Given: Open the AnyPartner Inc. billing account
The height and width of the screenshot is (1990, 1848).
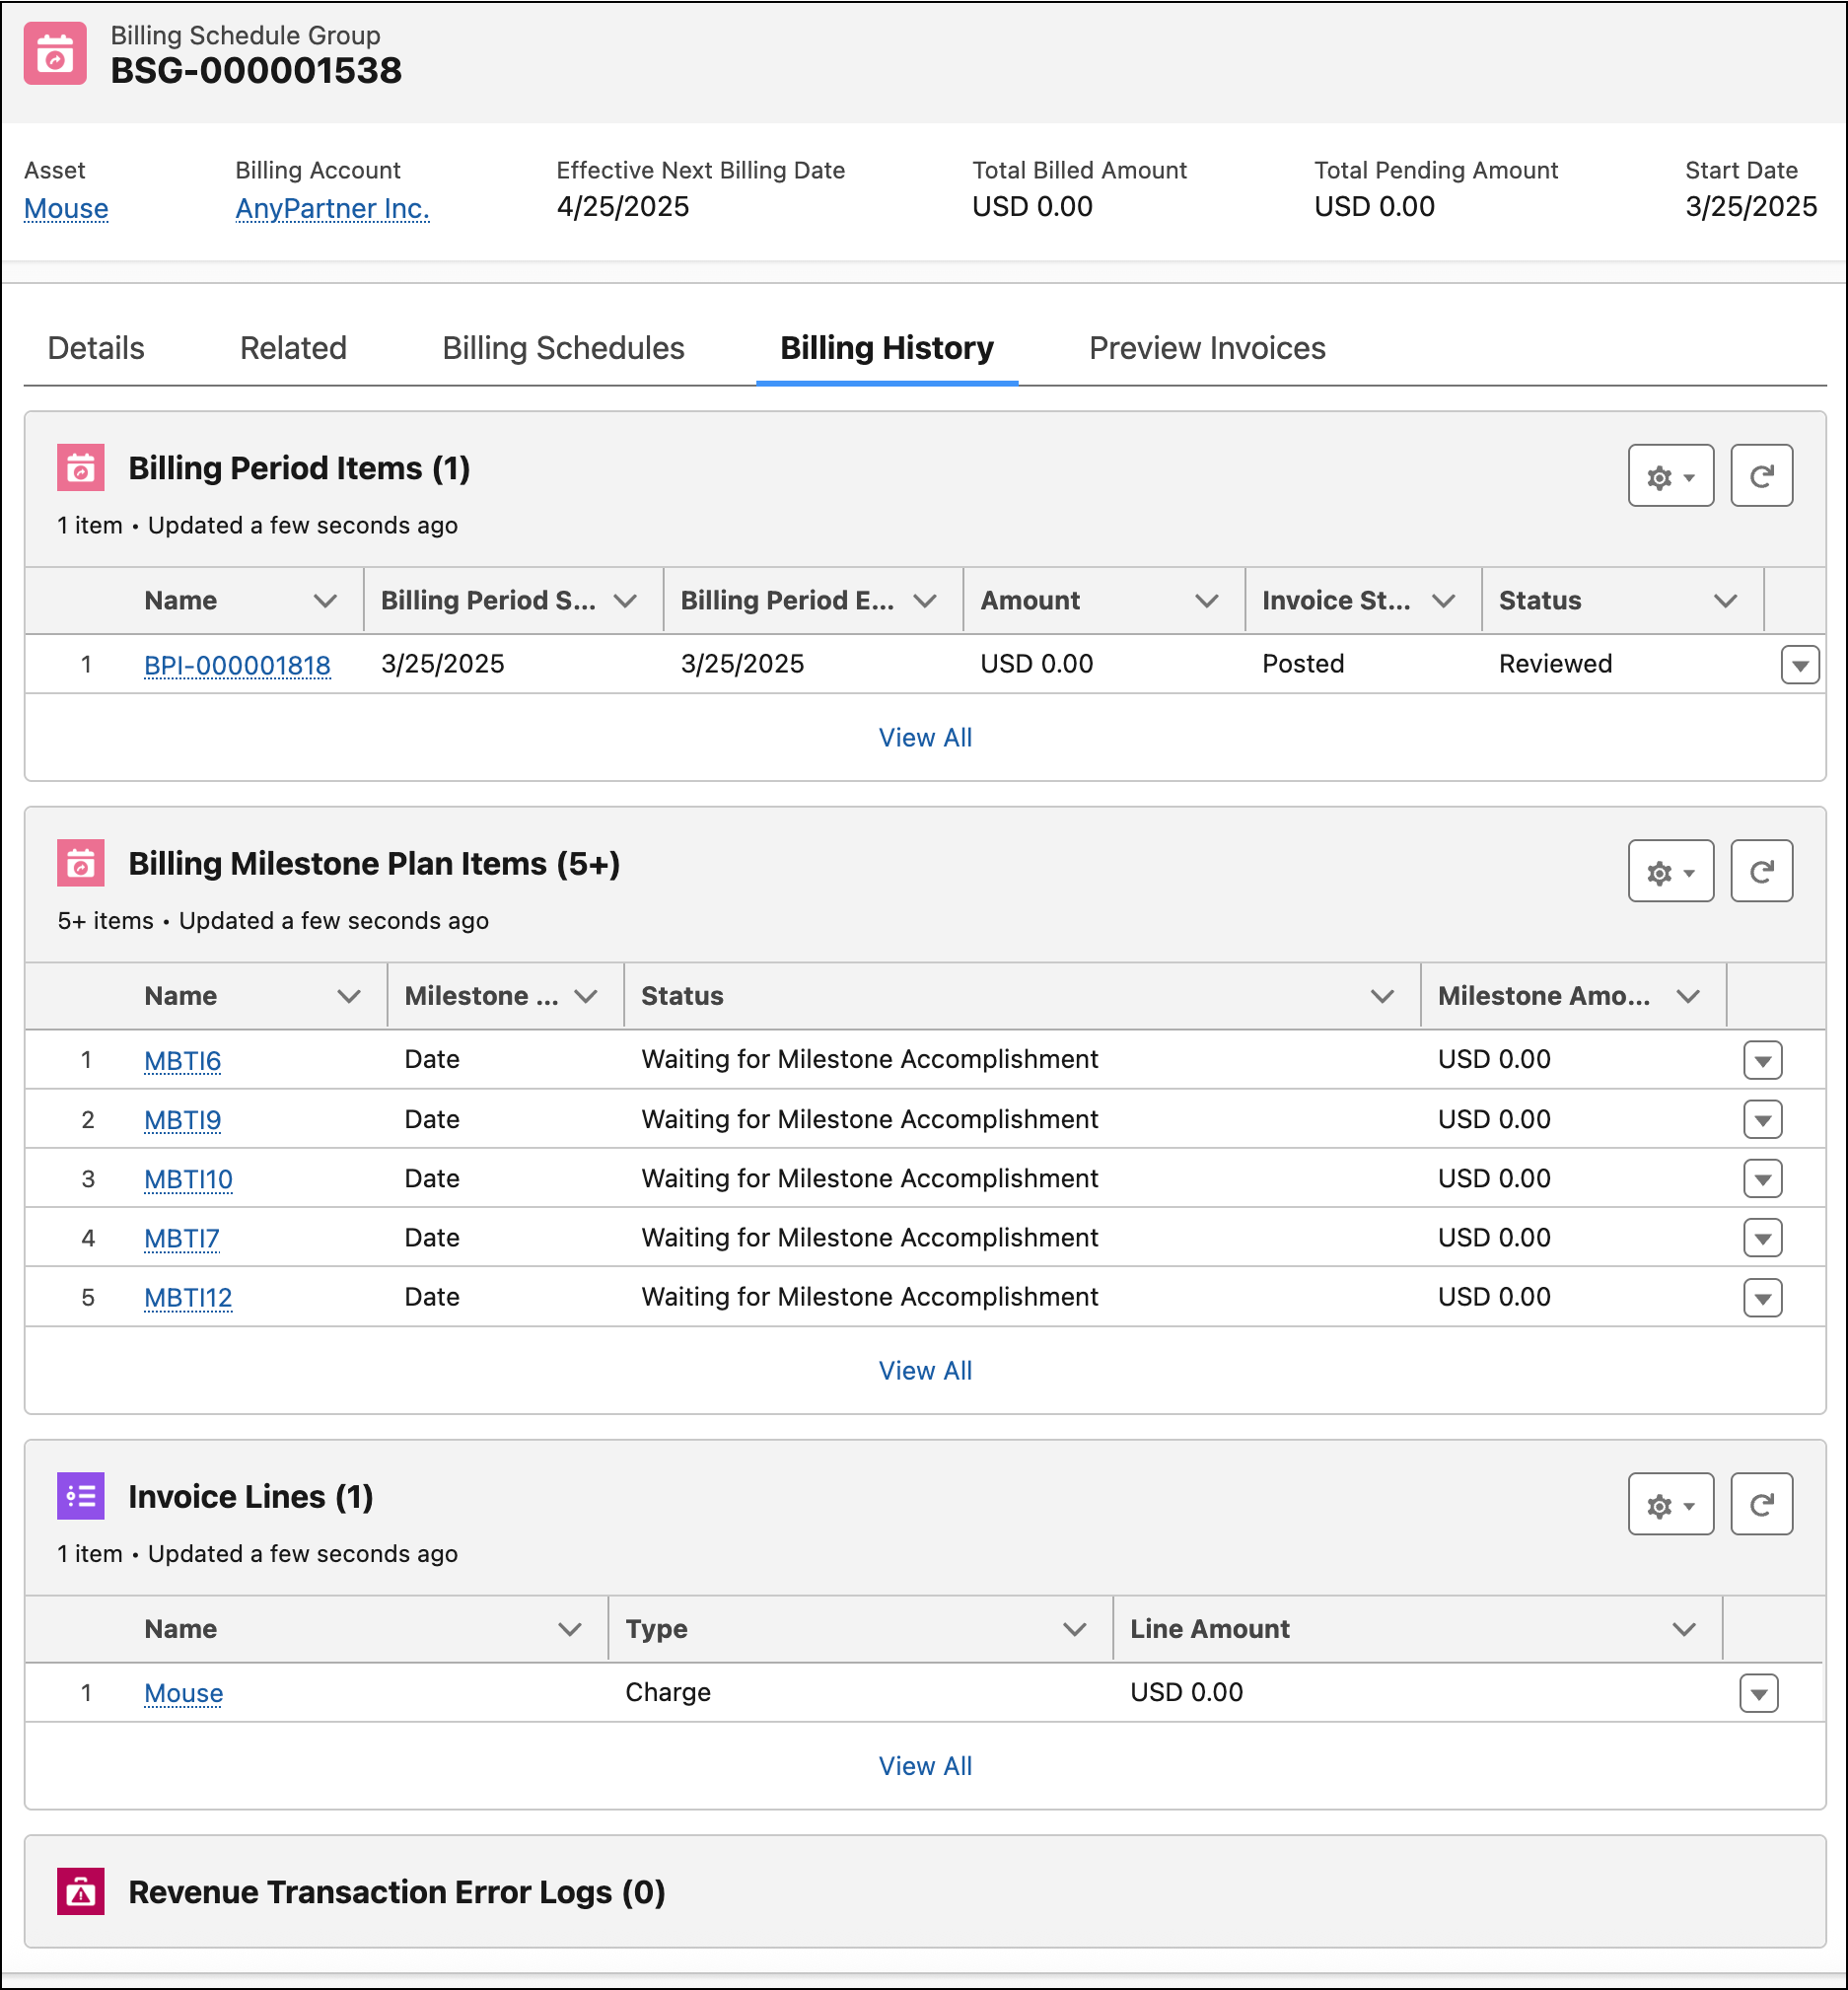Looking at the screenshot, I should (x=332, y=208).
